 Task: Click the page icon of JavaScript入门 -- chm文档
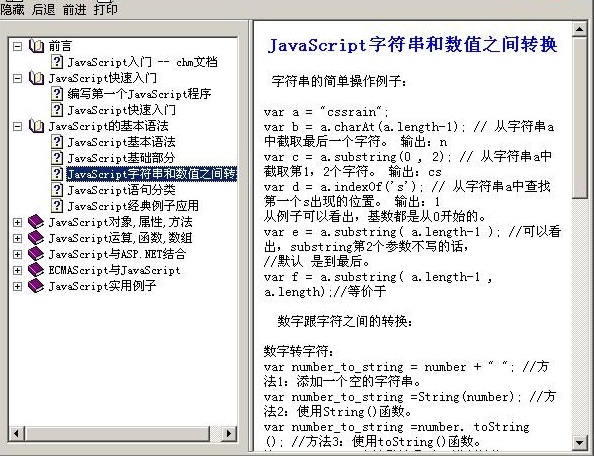pos(57,62)
